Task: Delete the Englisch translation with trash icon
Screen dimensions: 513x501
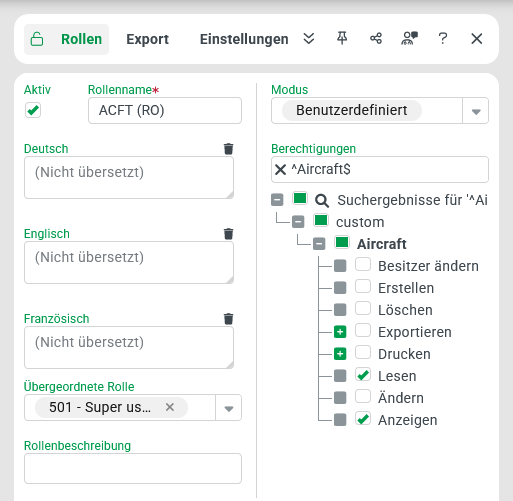Action: tap(229, 234)
